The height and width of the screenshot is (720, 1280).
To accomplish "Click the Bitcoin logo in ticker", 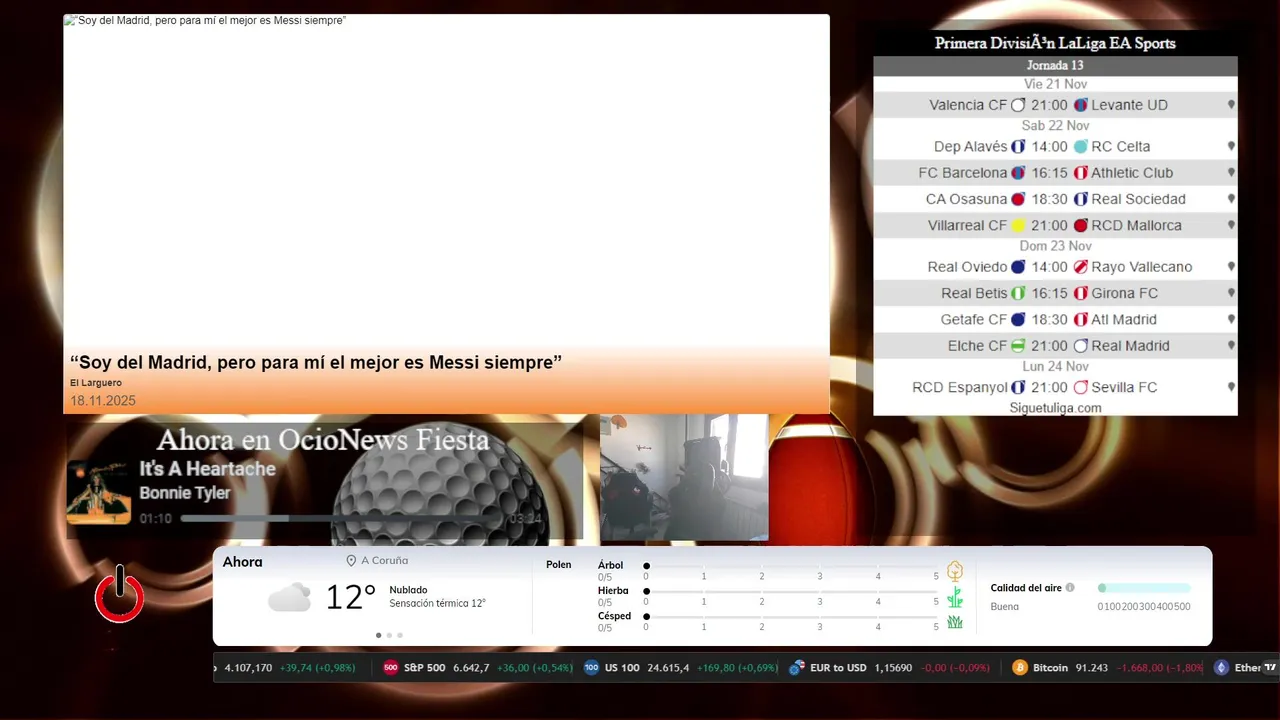I will coord(1020,668).
